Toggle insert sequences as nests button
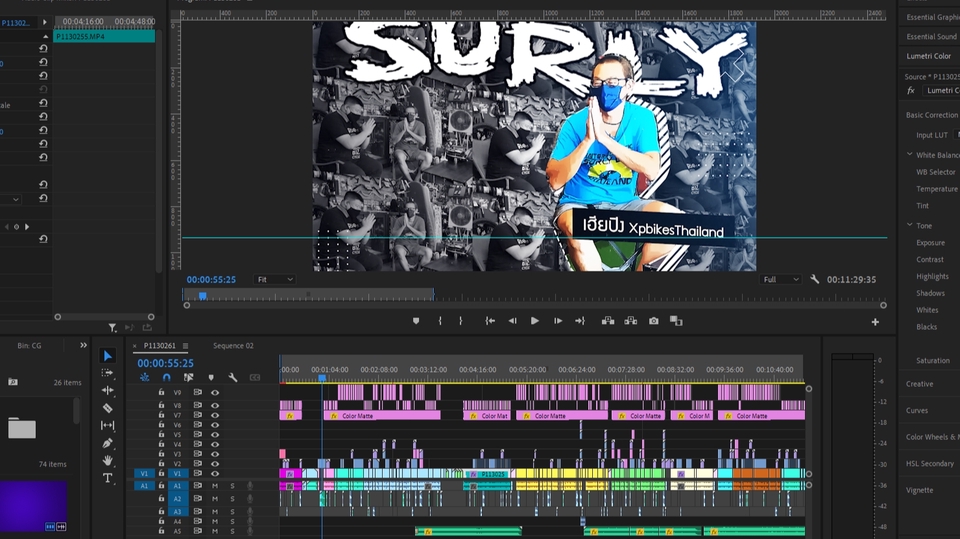This screenshot has height=539, width=960. coord(144,377)
